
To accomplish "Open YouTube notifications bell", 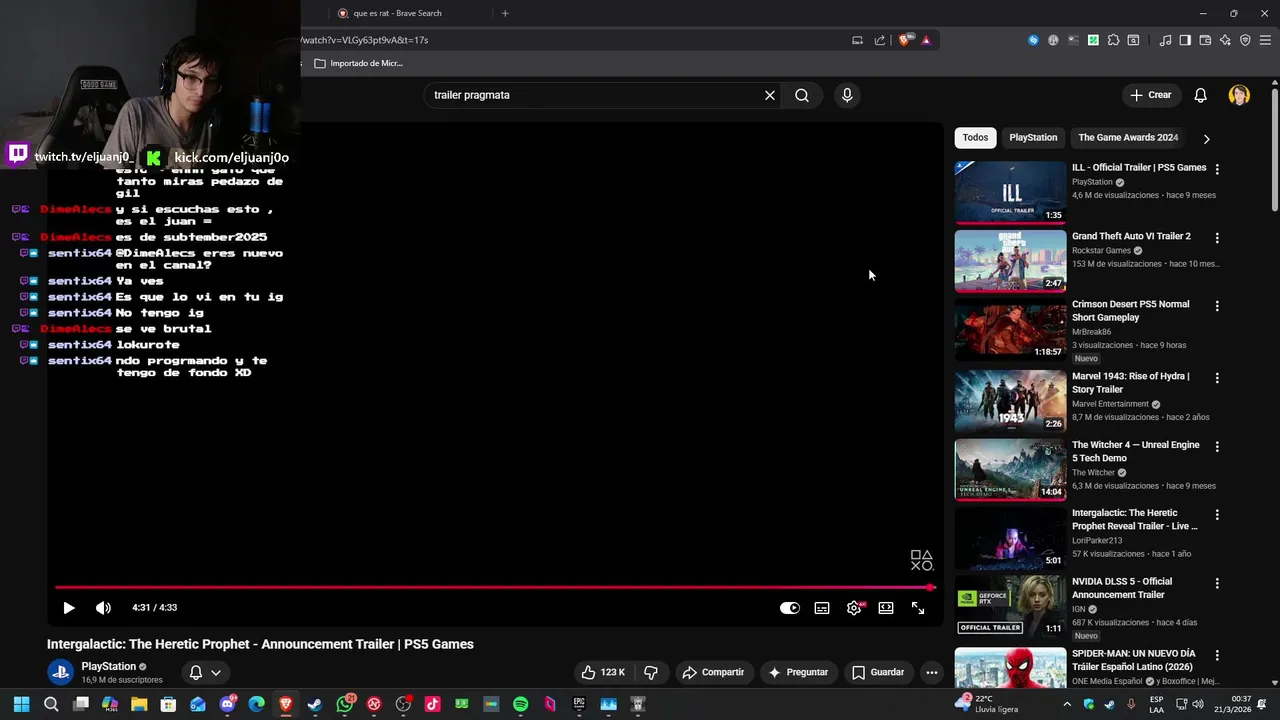I will (1201, 95).
